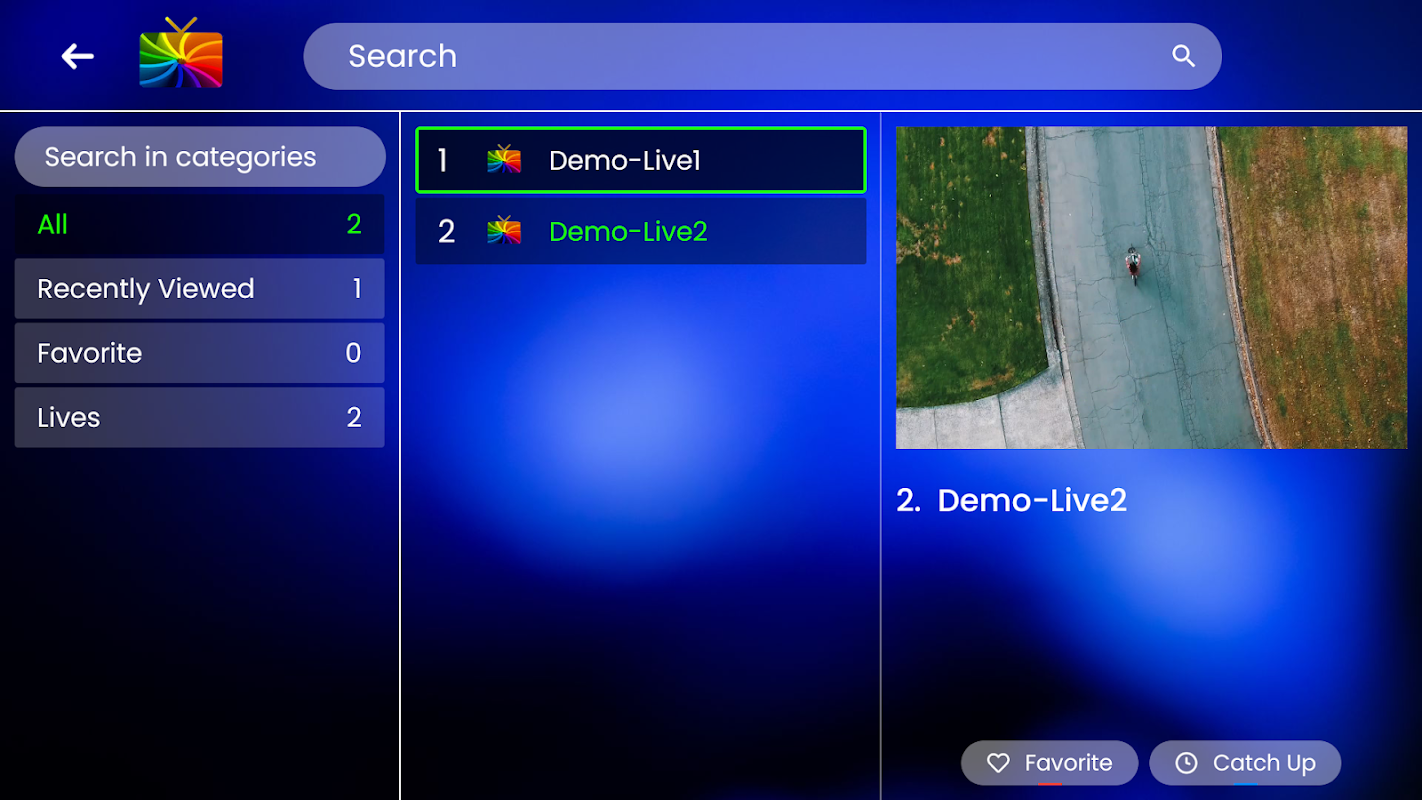Open the Recently Viewed category
The image size is (1422, 800).
pyautogui.click(x=199, y=288)
